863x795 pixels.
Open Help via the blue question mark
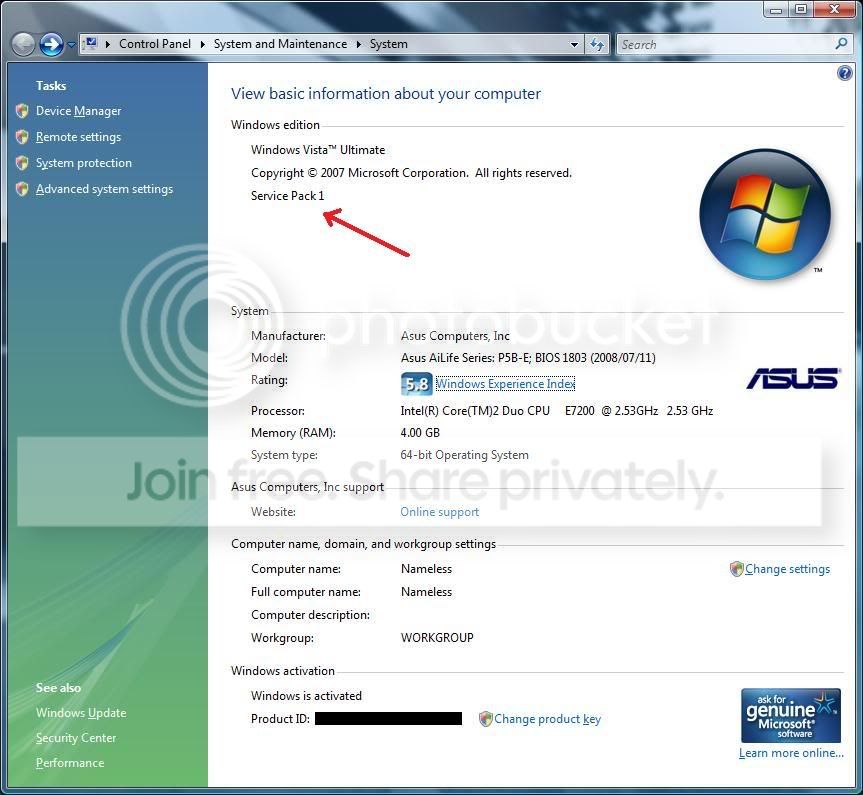(844, 73)
